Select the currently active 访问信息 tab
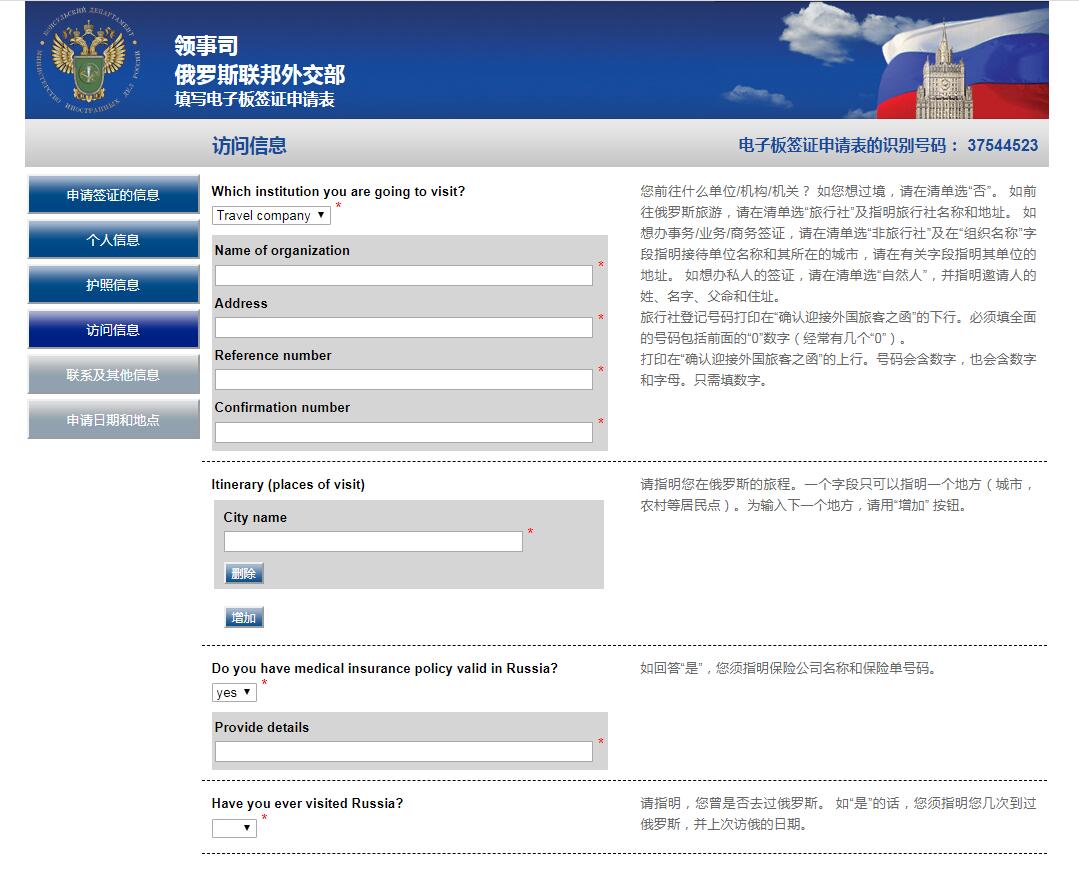This screenshot has width=1079, height=883. pos(112,329)
